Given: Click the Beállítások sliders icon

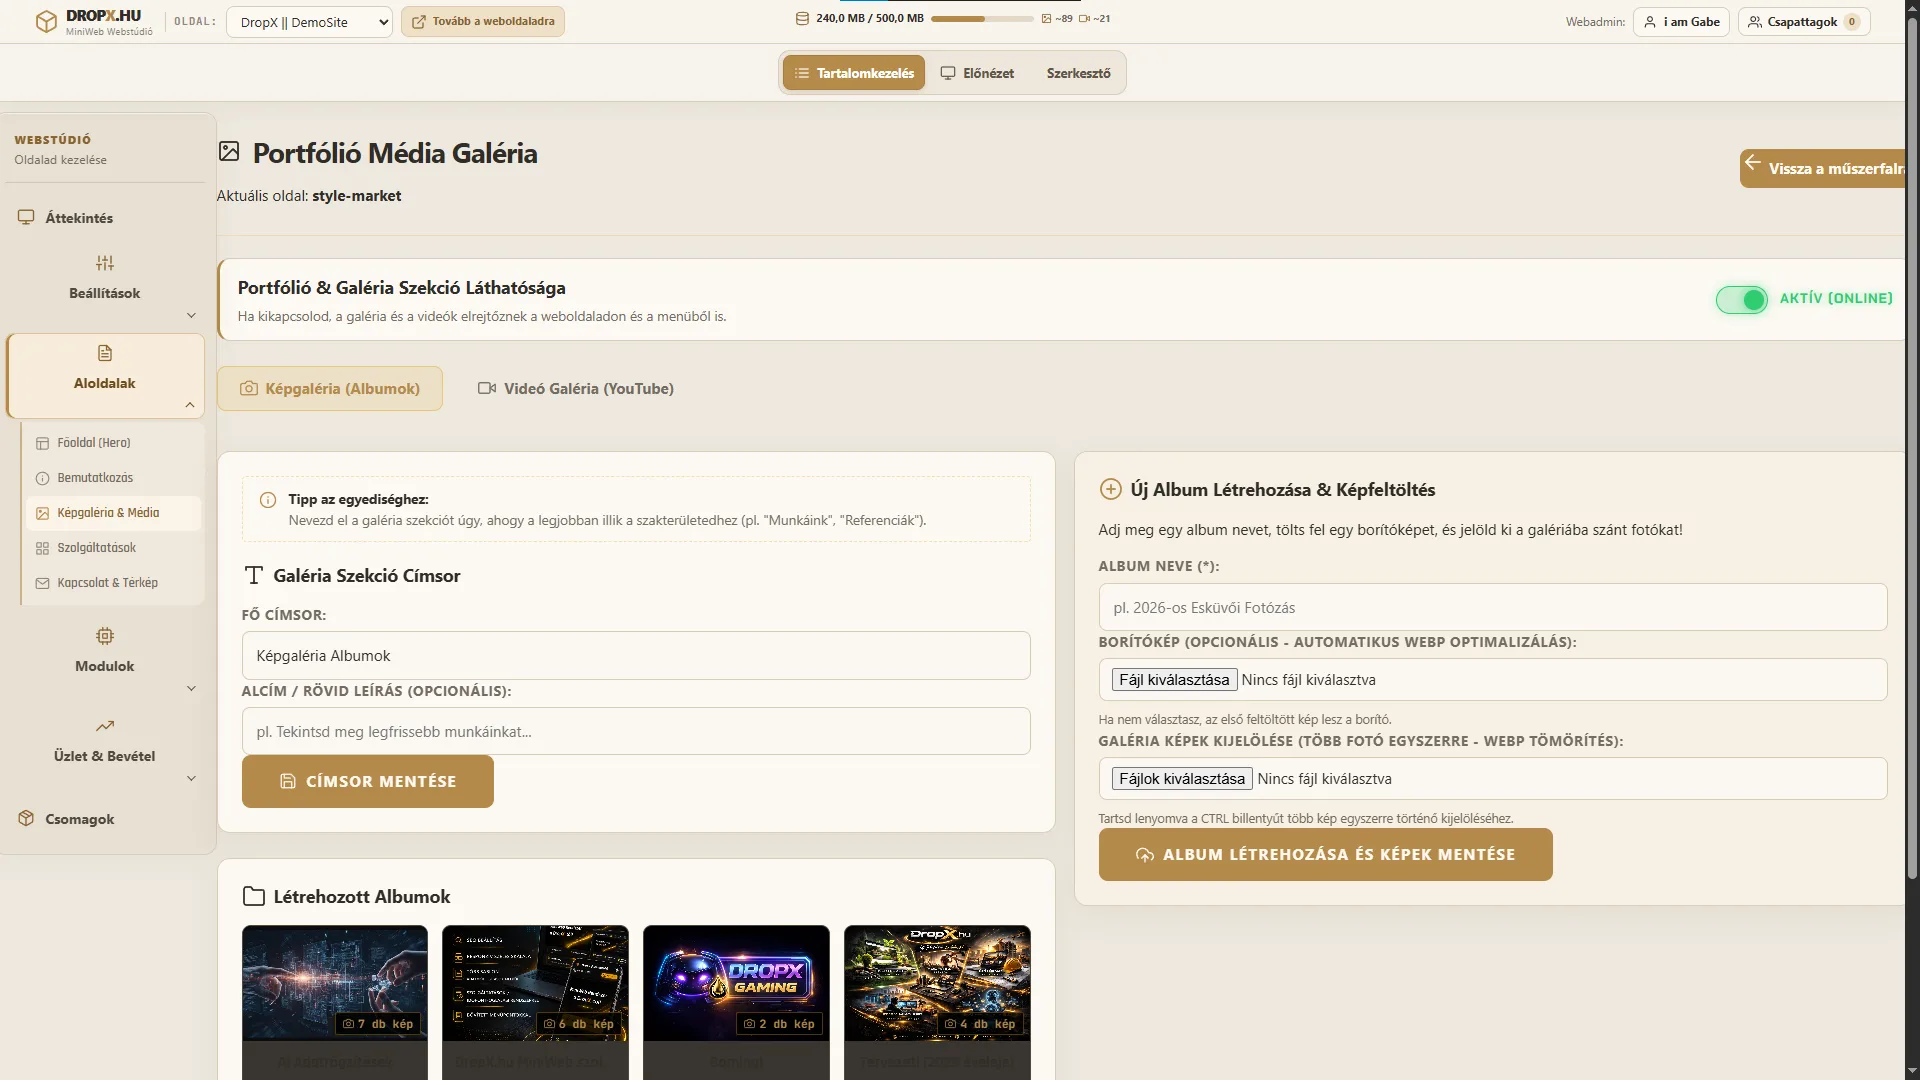Looking at the screenshot, I should 105,263.
